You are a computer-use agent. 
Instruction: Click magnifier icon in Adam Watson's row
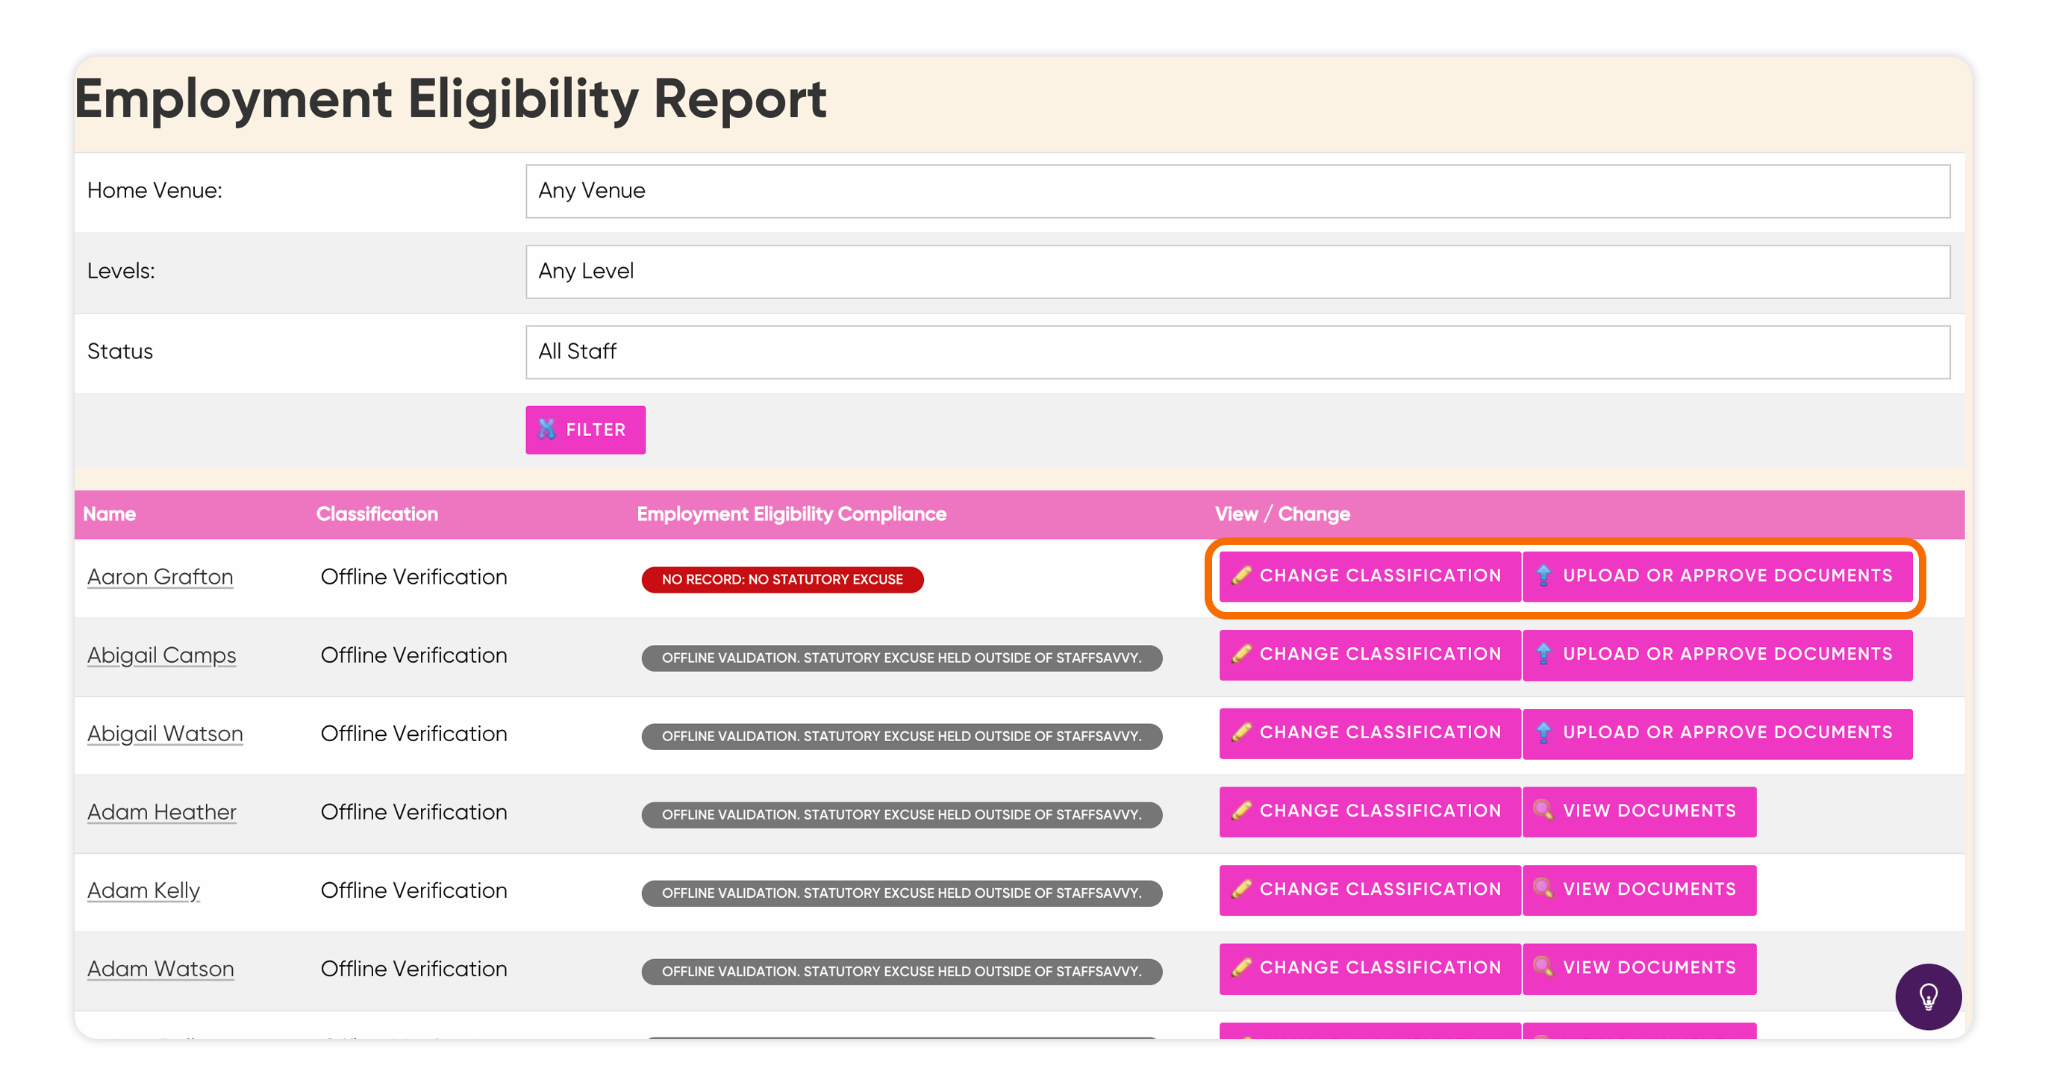[1543, 967]
